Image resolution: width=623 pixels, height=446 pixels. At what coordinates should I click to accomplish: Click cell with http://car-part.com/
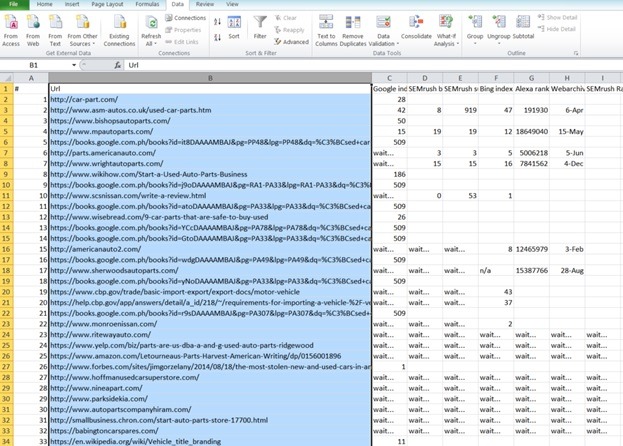[210, 99]
